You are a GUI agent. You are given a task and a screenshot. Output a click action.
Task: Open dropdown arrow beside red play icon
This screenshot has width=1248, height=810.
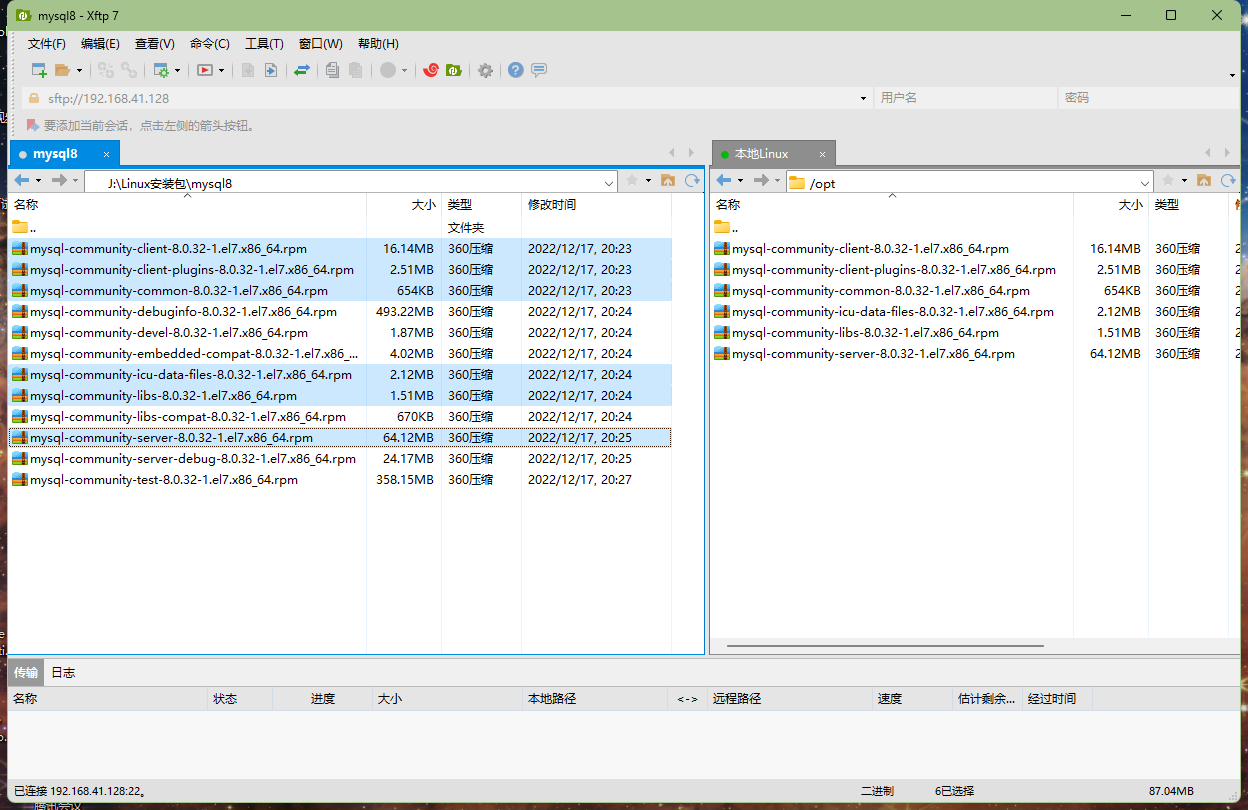coord(221,70)
